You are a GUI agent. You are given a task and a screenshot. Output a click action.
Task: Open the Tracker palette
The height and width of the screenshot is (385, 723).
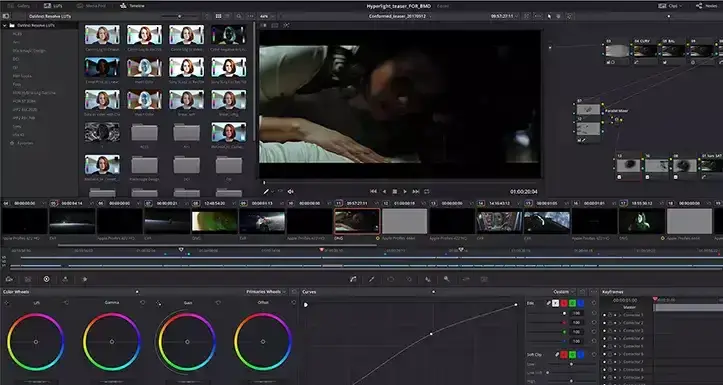click(x=409, y=279)
